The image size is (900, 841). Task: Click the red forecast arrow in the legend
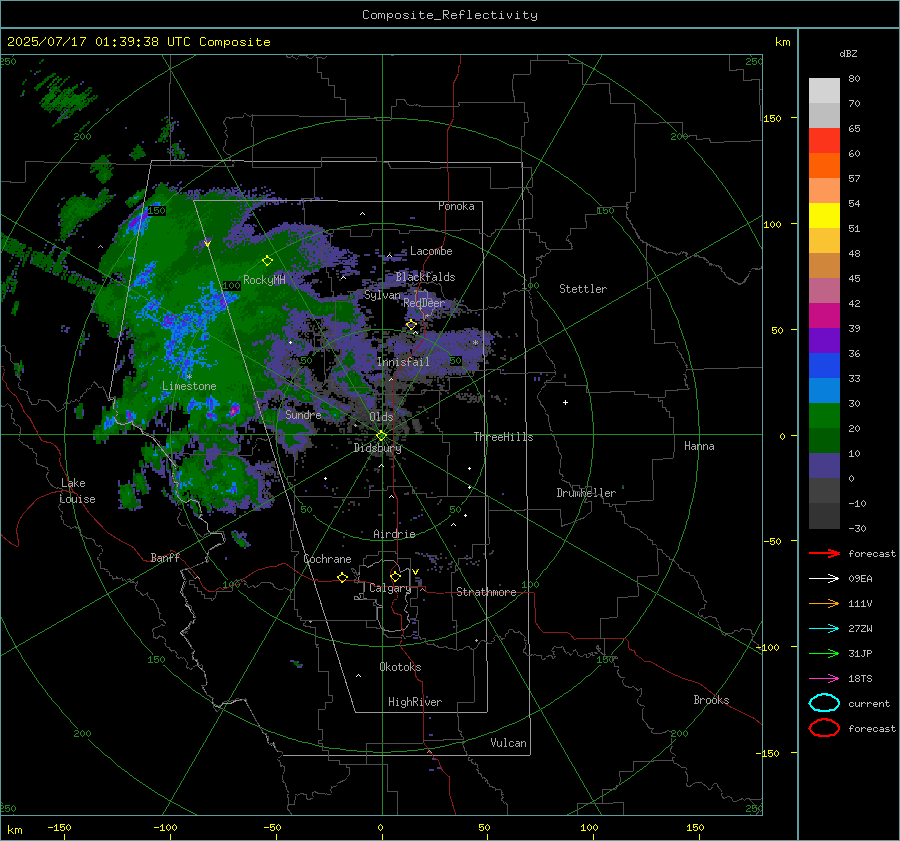click(x=824, y=553)
